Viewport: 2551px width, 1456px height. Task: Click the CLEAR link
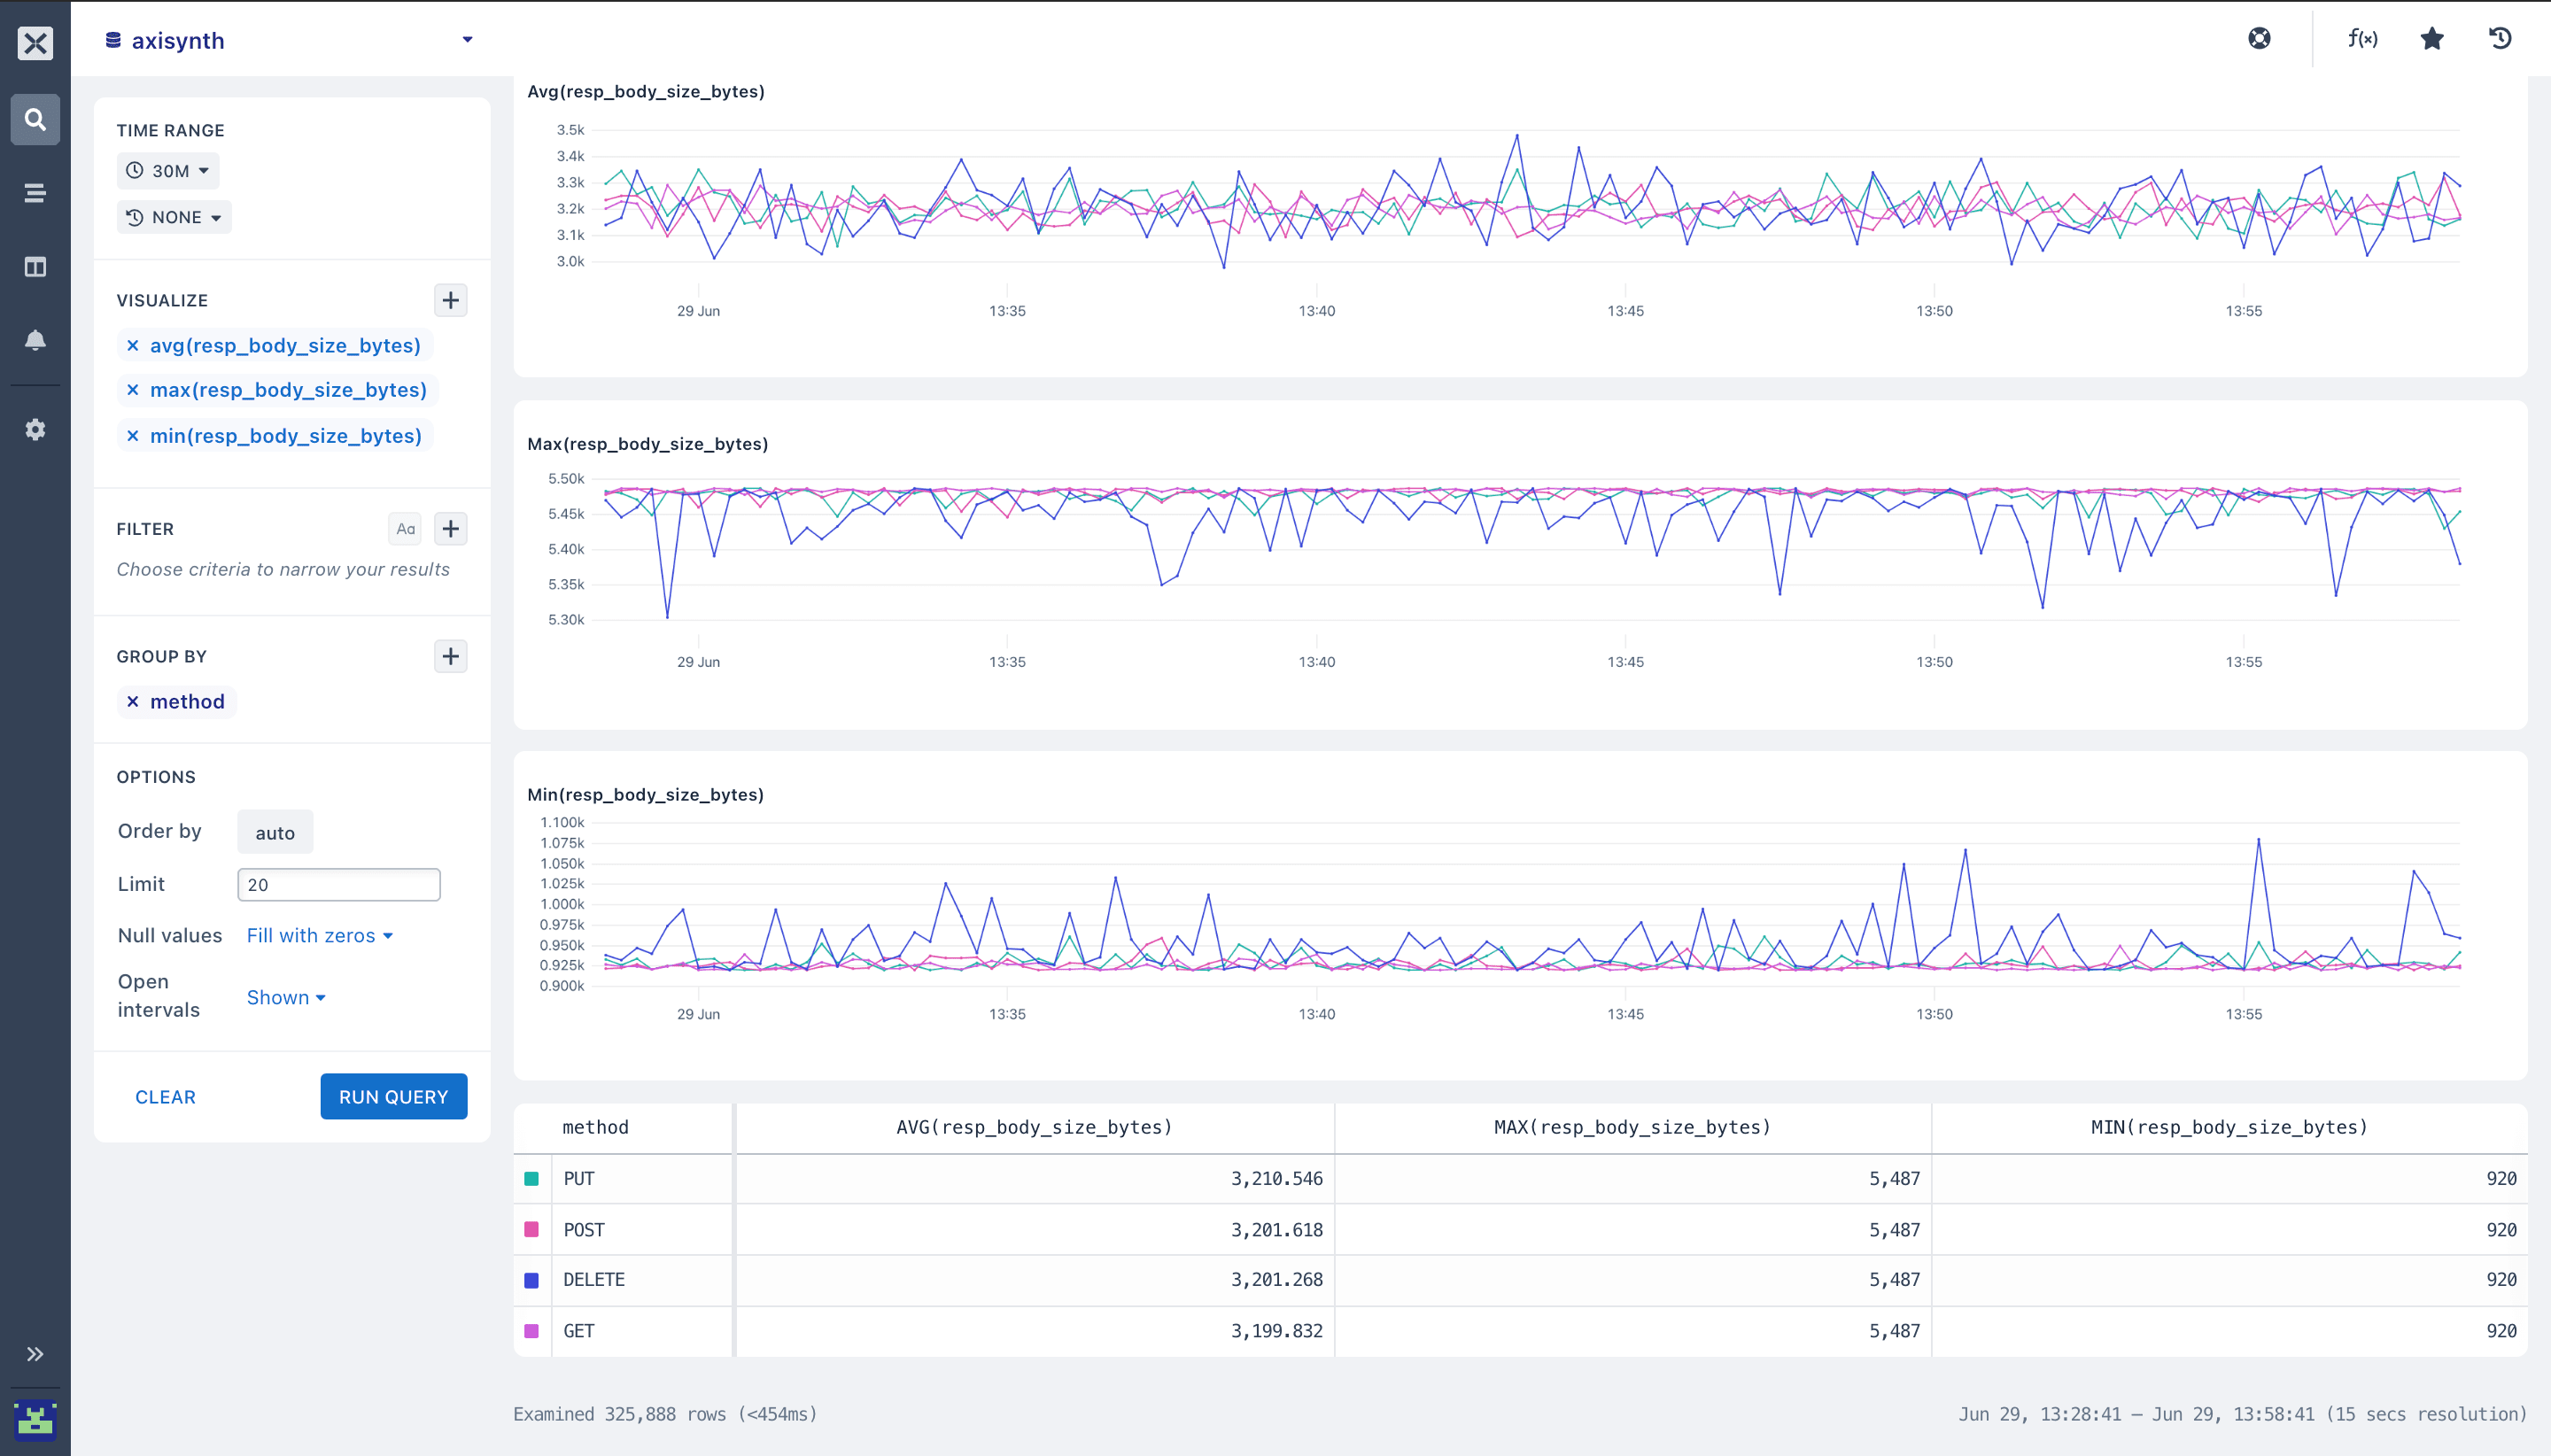165,1097
